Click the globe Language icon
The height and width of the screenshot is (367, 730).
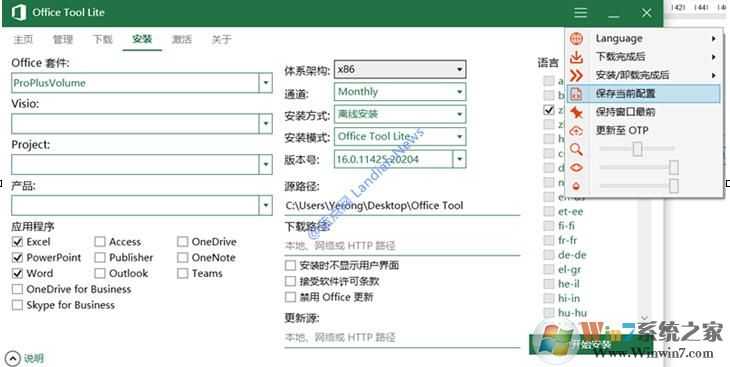click(576, 39)
